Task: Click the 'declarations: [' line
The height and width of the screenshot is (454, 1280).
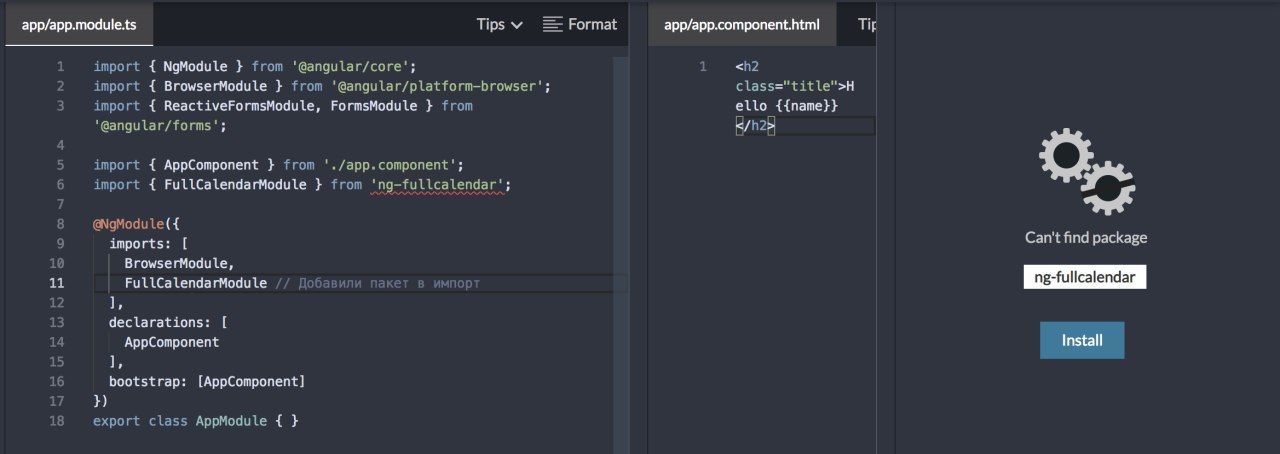Action: (168, 322)
